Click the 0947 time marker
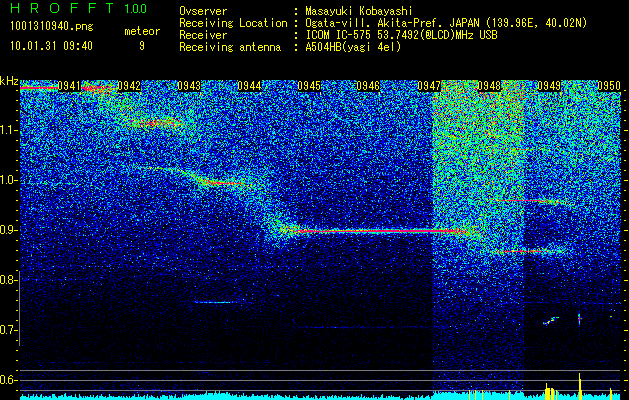Viewport: 629px width, 400px height. point(429,86)
